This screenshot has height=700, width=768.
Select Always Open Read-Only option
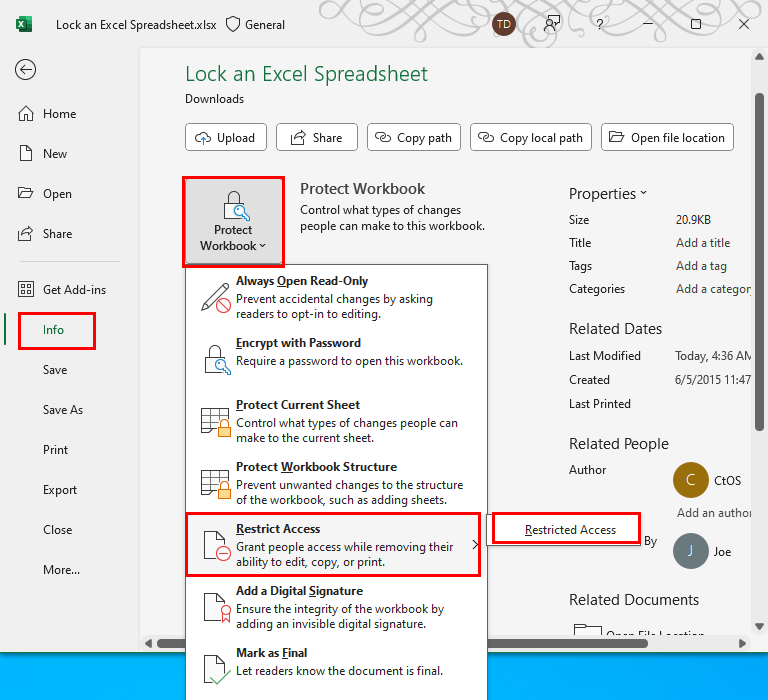point(336,297)
